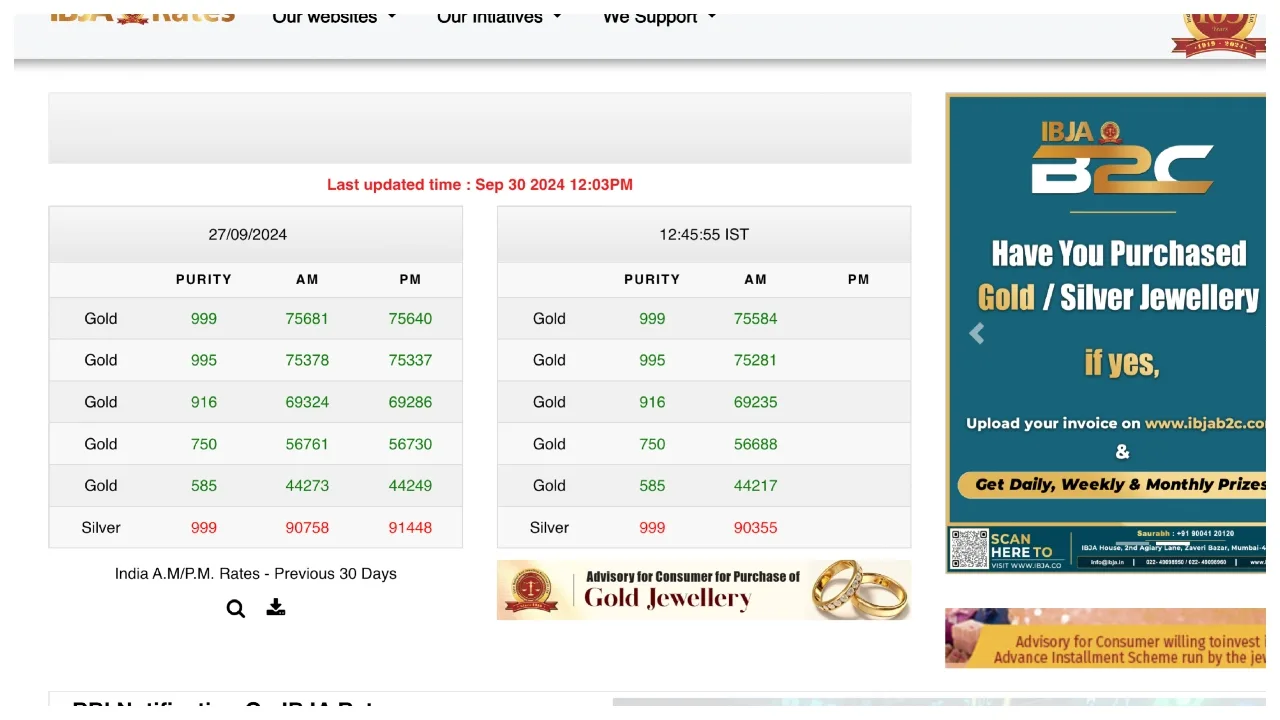The image size is (1280, 720).
Task: Select Gold 999 PM value 75640
Action: (410, 319)
